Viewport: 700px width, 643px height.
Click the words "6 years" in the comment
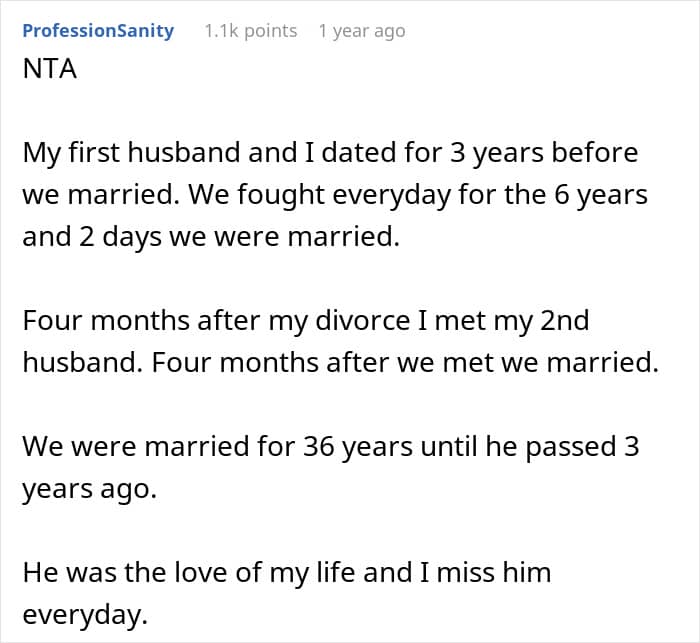click(x=603, y=195)
